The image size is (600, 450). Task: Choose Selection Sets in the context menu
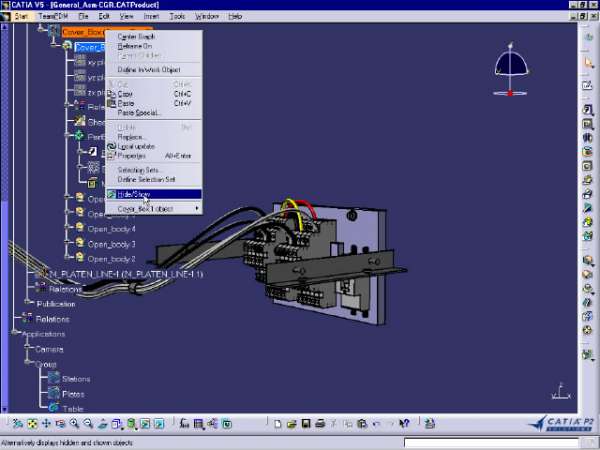click(x=154, y=170)
